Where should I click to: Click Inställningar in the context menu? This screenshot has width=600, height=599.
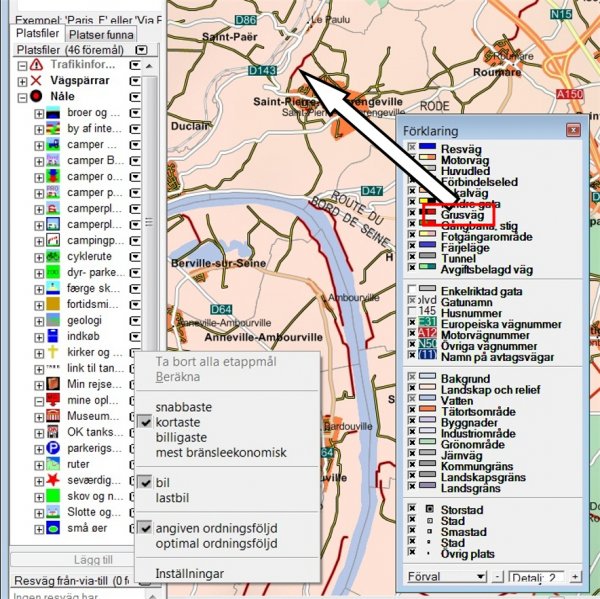point(190,574)
